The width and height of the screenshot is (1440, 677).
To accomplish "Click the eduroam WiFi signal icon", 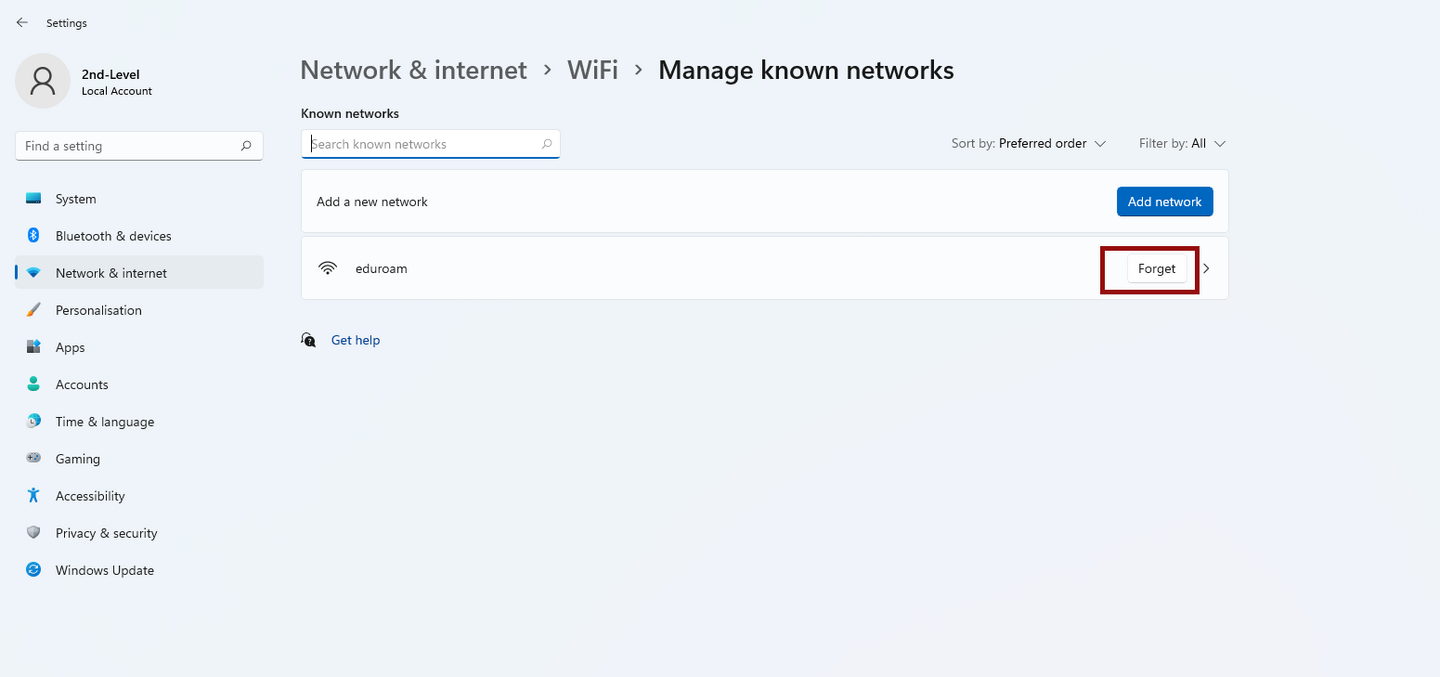I will pyautogui.click(x=328, y=268).
